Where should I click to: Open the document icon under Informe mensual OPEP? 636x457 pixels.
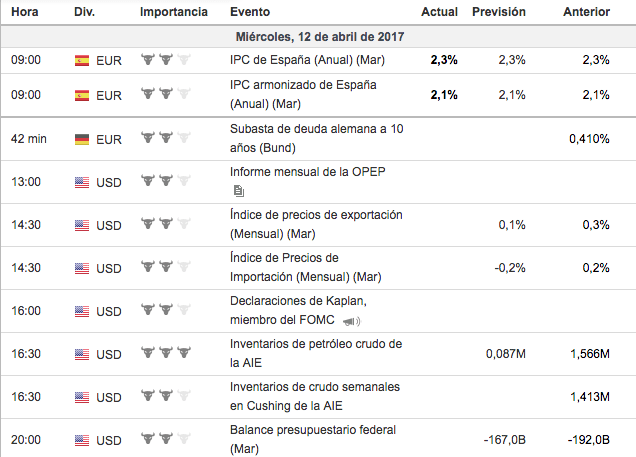click(x=238, y=190)
